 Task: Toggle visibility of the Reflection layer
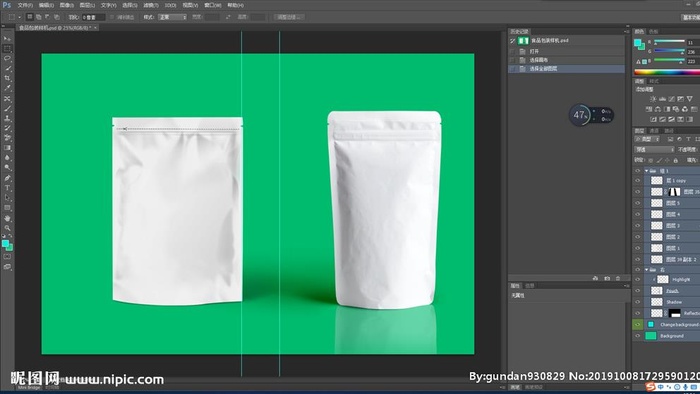pos(638,313)
